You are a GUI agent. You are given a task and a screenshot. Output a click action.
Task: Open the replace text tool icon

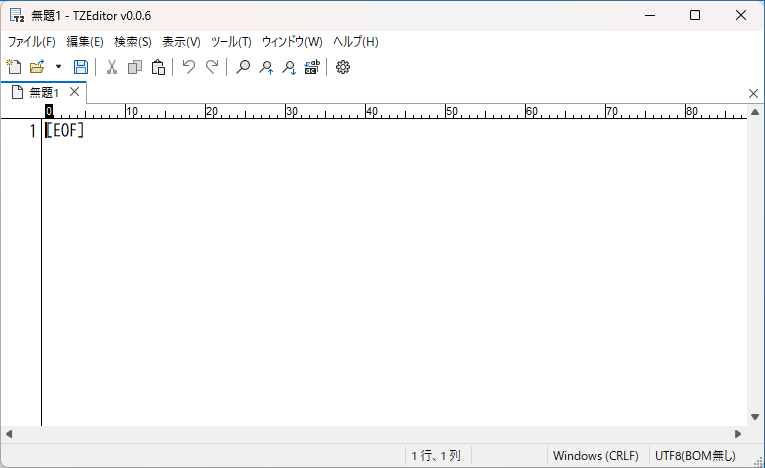[x=312, y=67]
